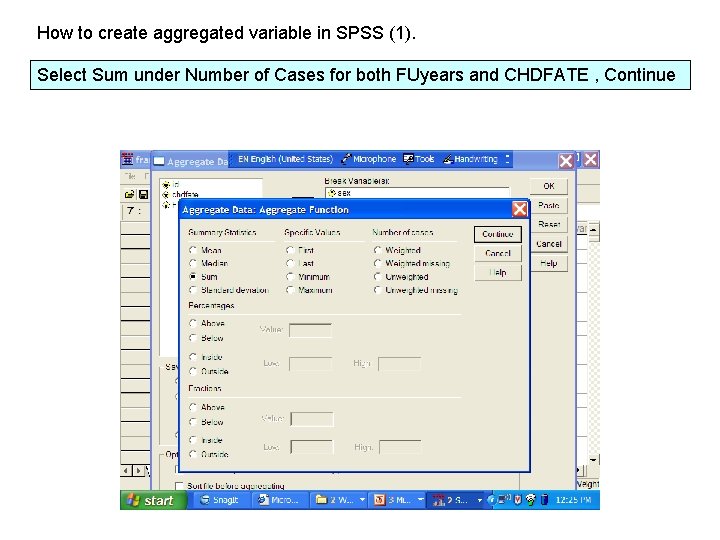Select Fractions Above radio button
The height and width of the screenshot is (540, 720).
point(193,407)
